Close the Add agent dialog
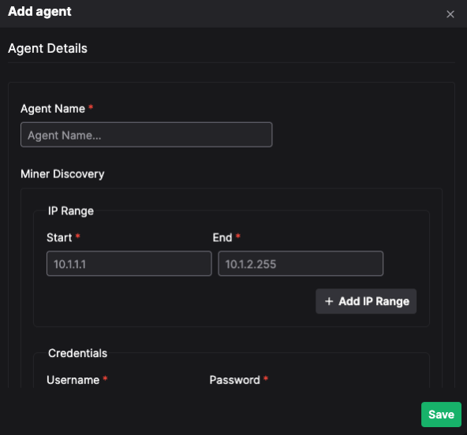This screenshot has height=435, width=467. point(450,14)
